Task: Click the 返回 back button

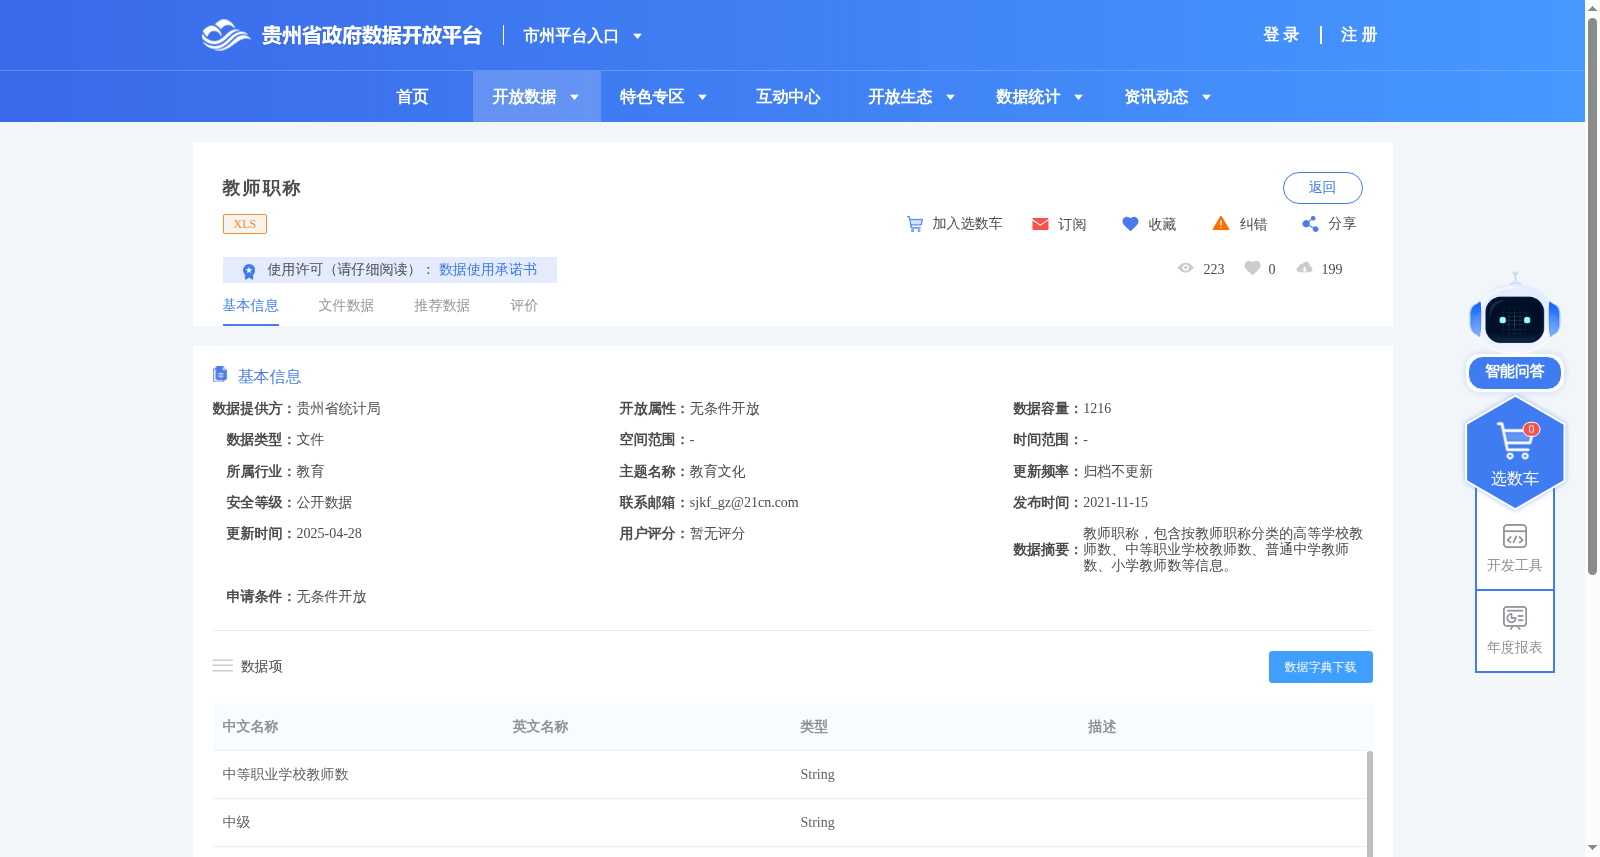Action: tap(1322, 188)
